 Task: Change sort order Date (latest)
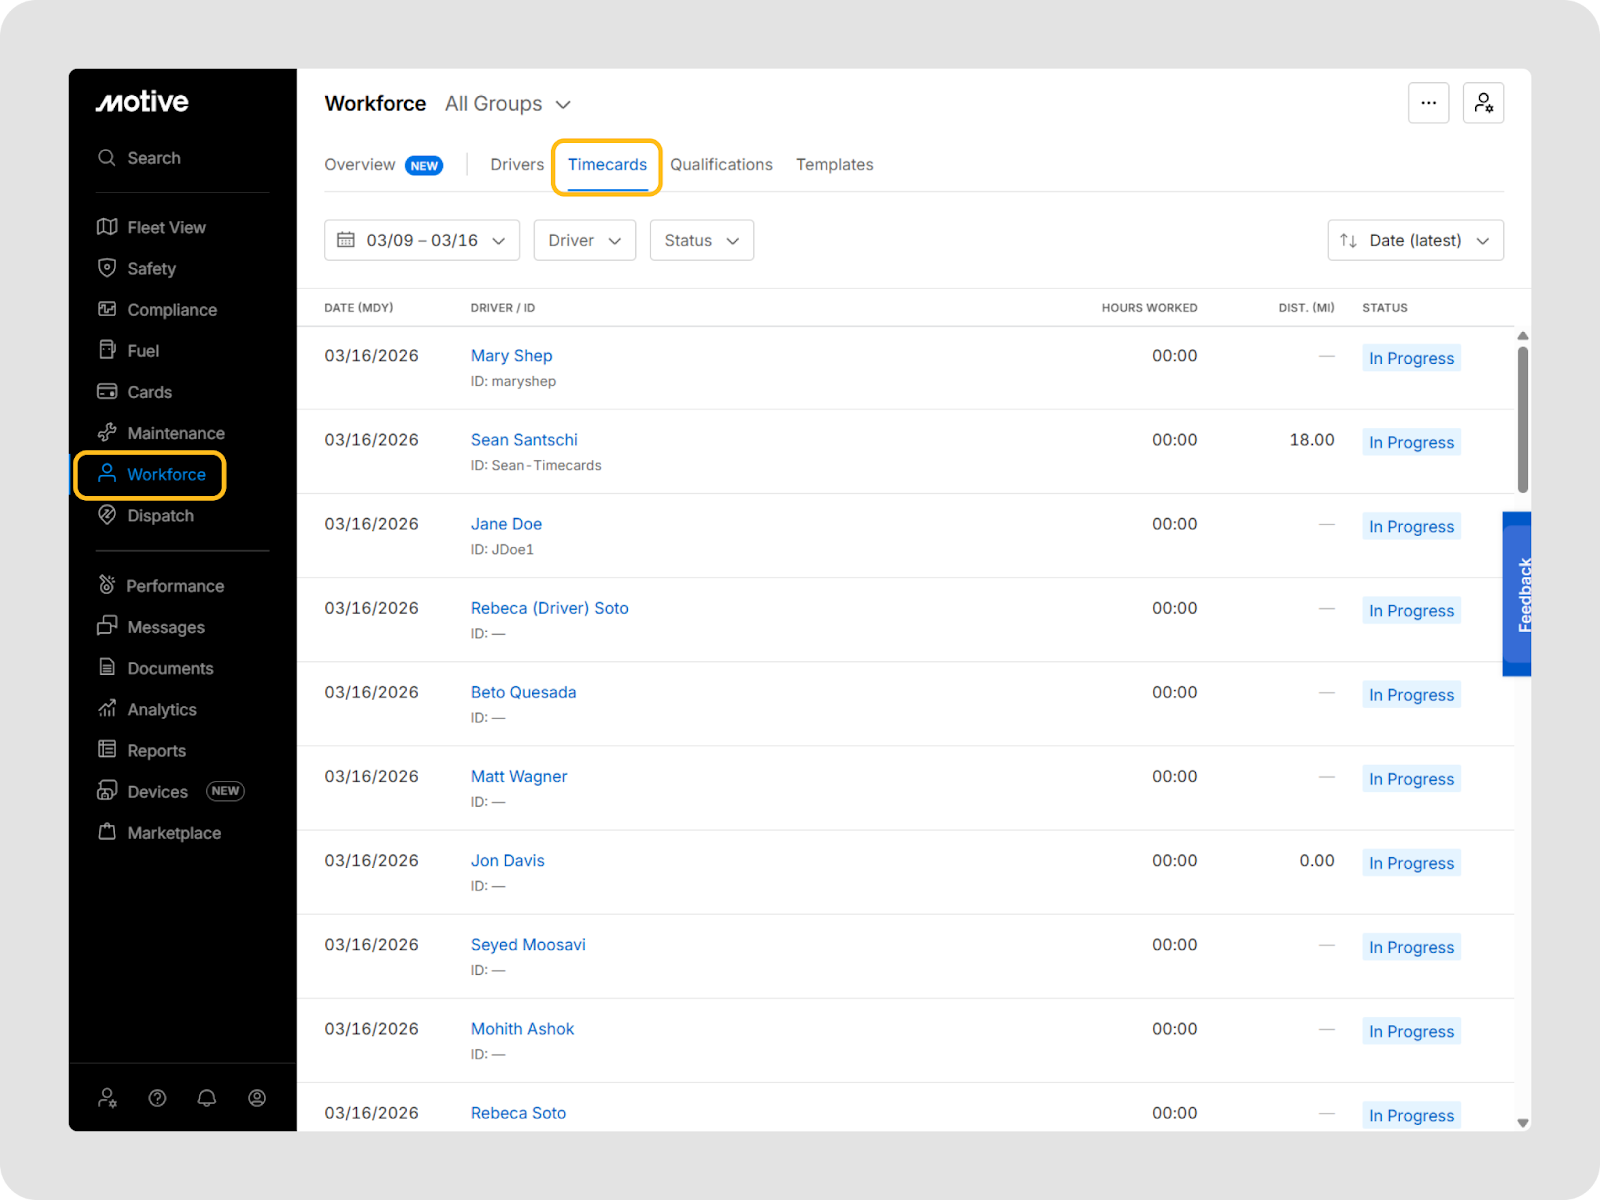pos(1415,241)
